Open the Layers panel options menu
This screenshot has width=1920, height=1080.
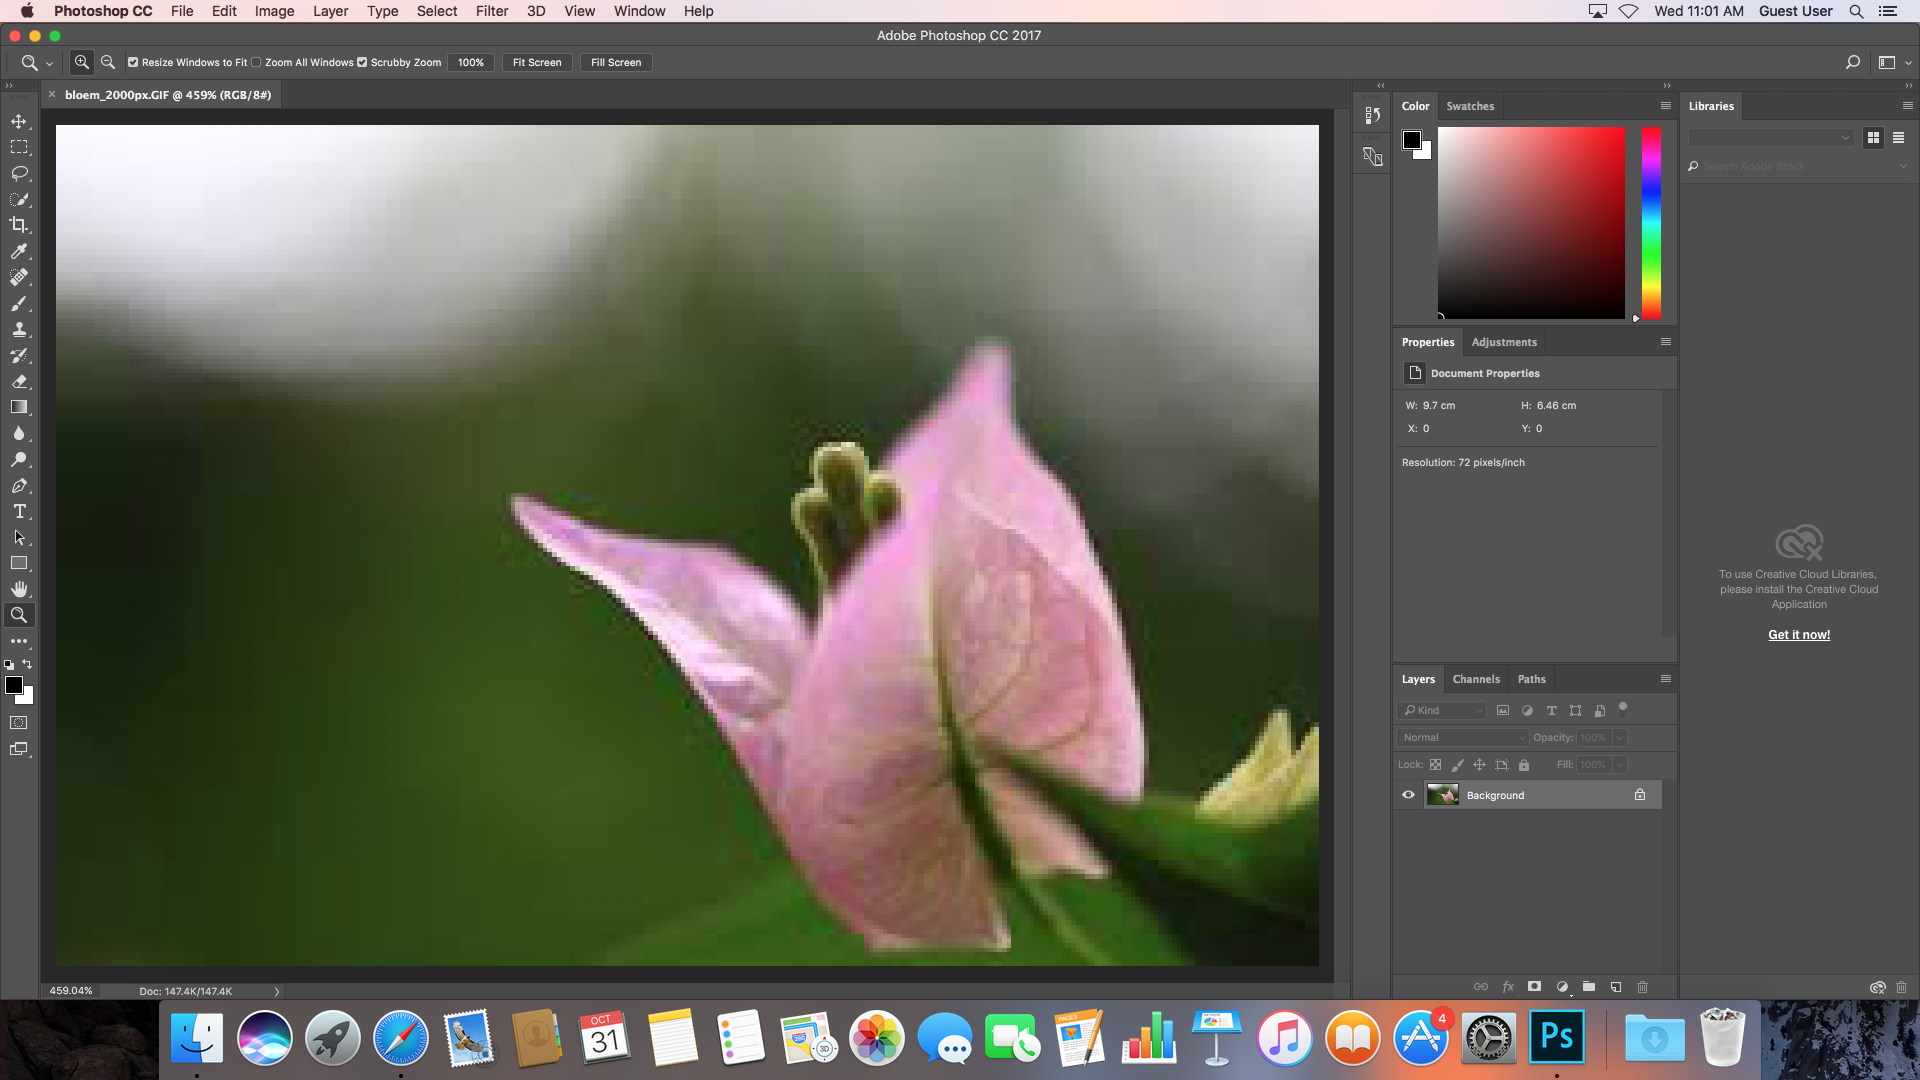[x=1666, y=679]
